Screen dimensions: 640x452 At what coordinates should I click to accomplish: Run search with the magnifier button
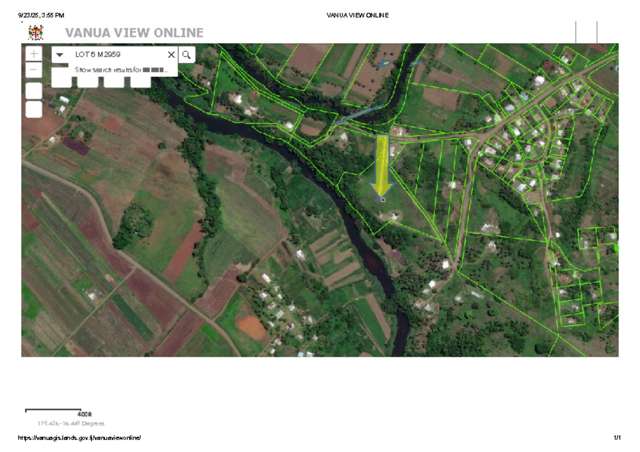point(187,54)
